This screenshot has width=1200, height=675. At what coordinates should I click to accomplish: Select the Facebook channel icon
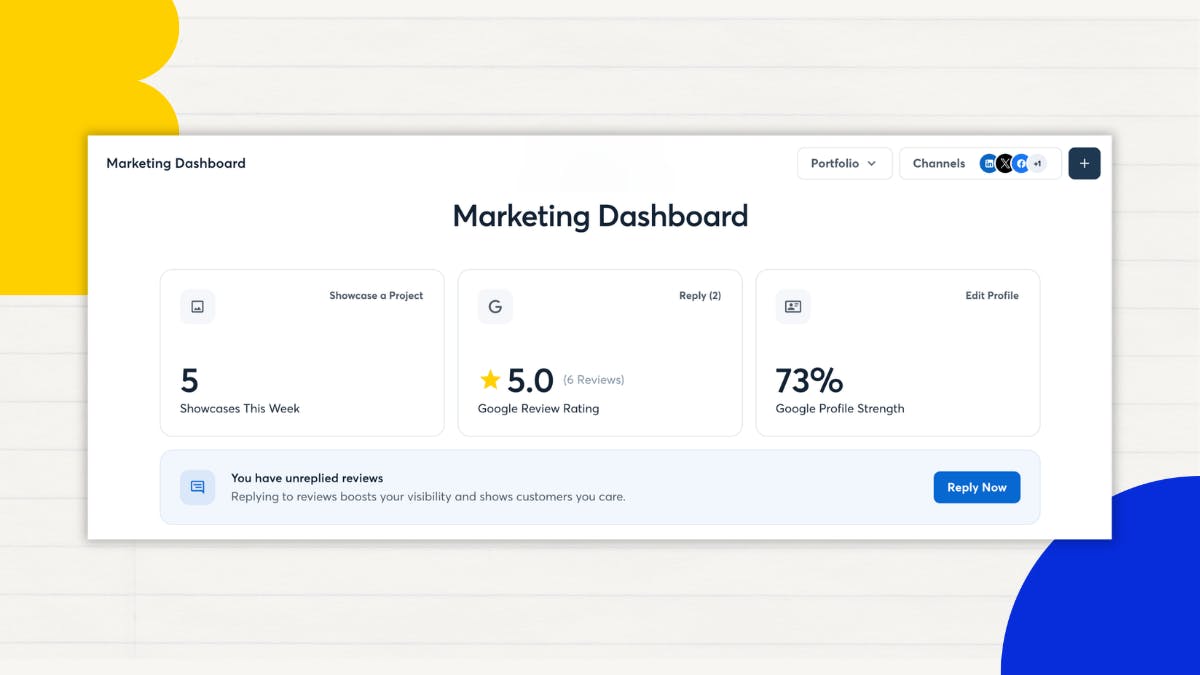[1021, 164]
